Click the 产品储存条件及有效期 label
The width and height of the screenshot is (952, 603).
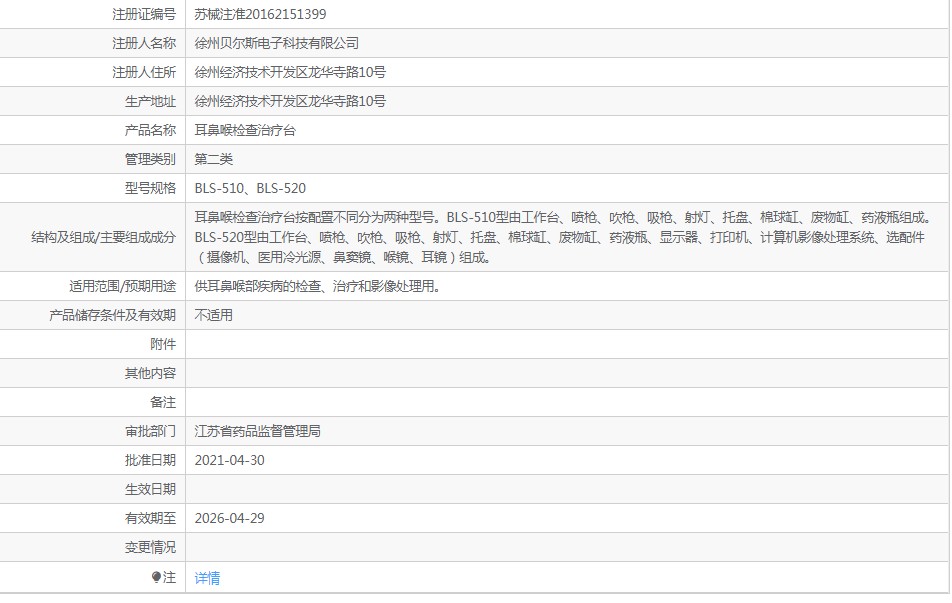tap(112, 315)
